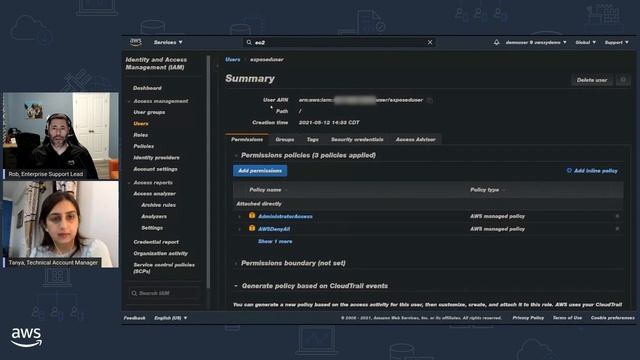The height and width of the screenshot is (360, 640).
Task: Open Credential report in the sidebar
Action: (x=156, y=242)
